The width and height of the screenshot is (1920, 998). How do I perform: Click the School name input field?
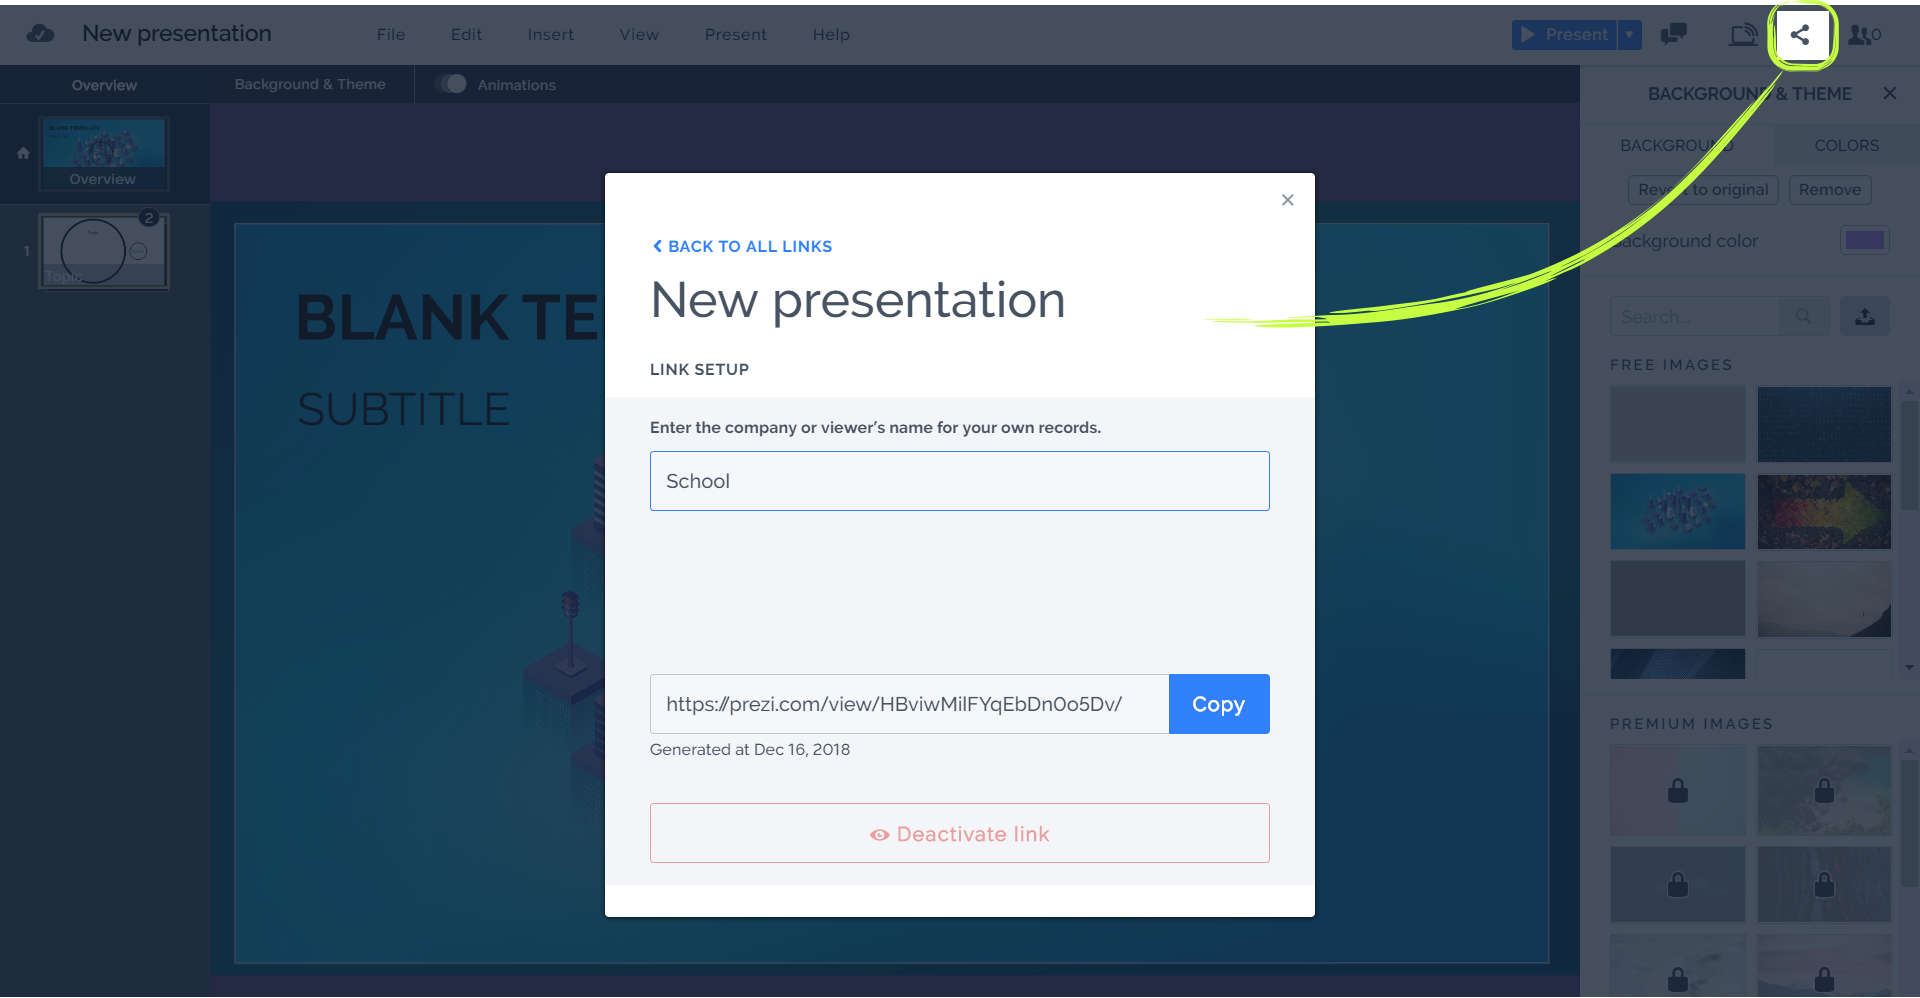(x=959, y=481)
